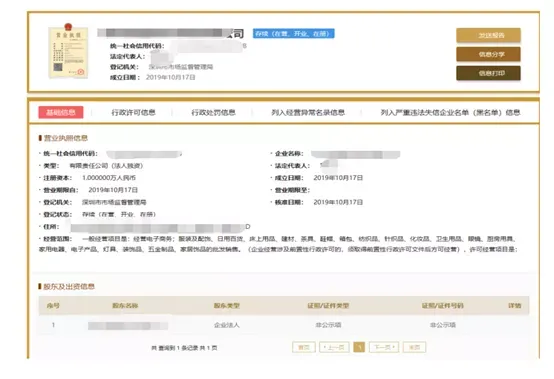The width and height of the screenshot is (554, 379).
Task: Click the 成立日期 value in license details
Action: (338, 178)
